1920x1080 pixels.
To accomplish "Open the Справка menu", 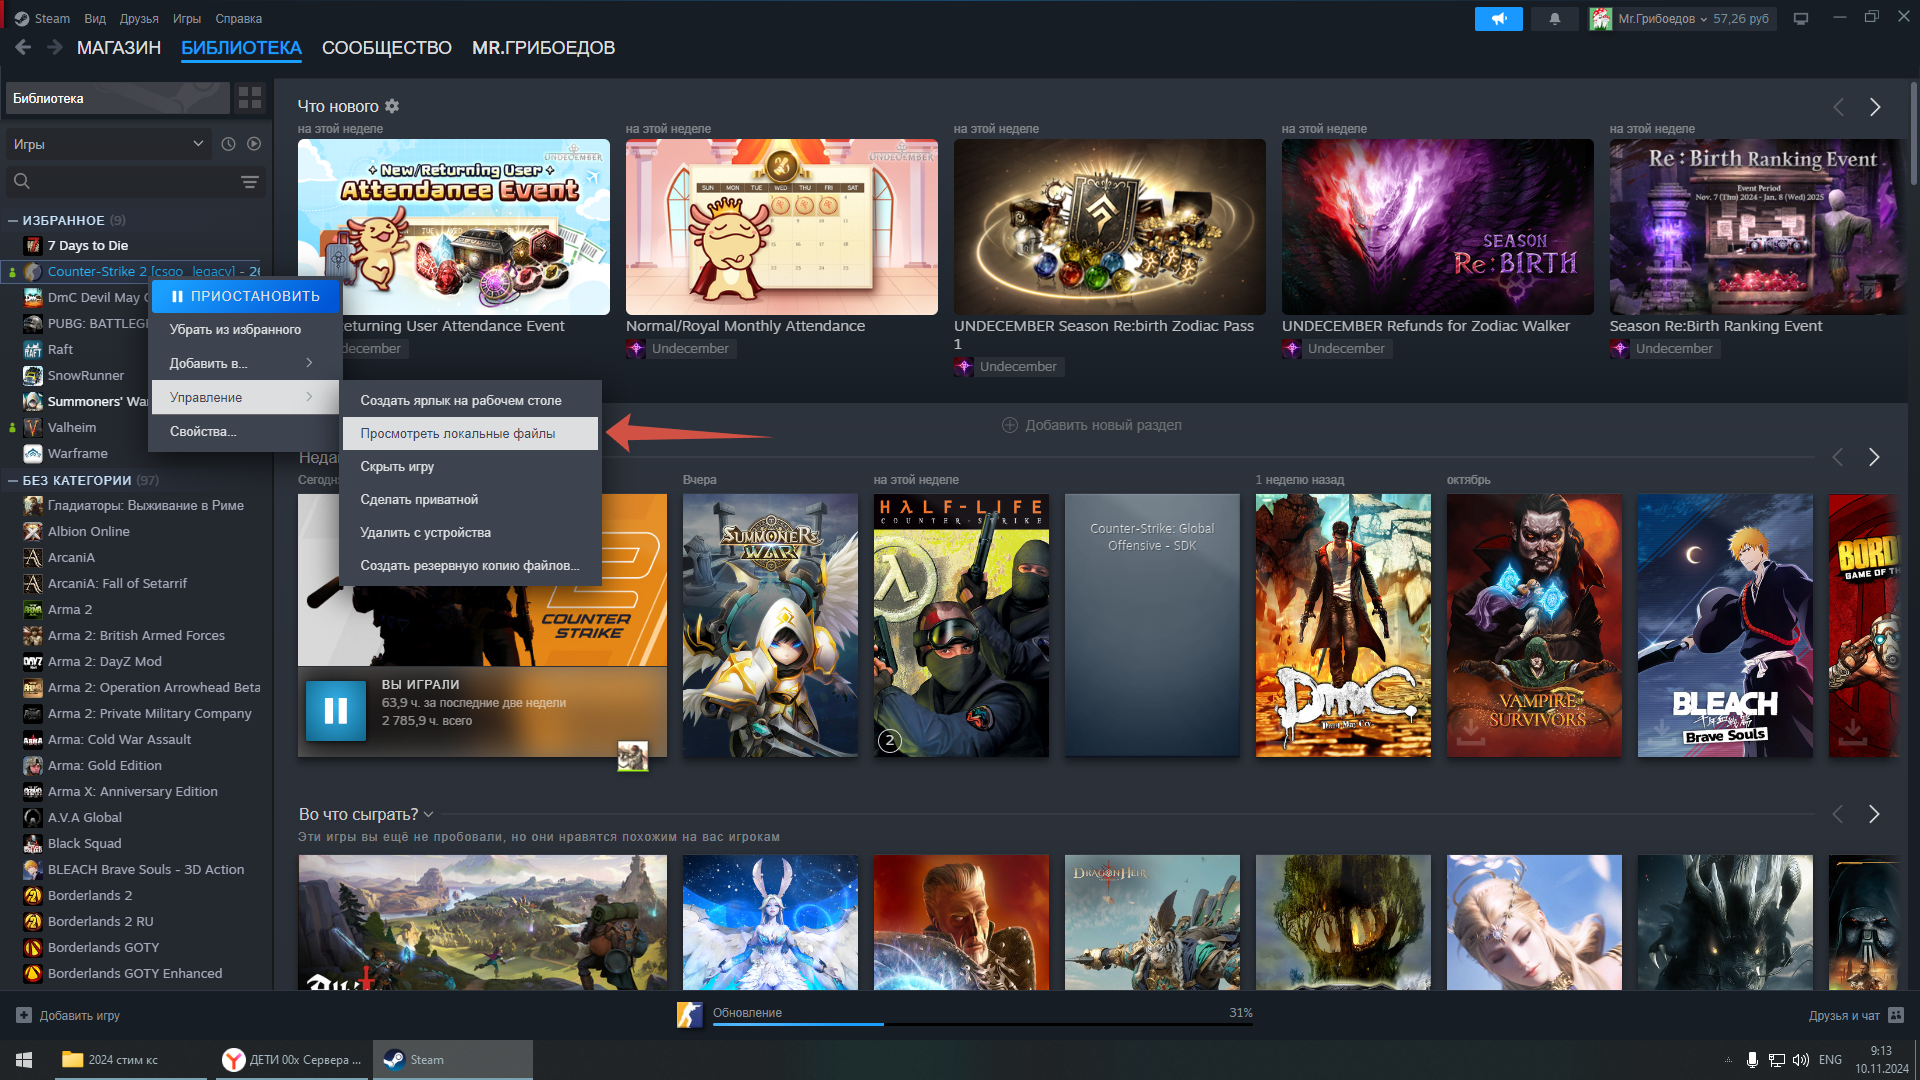I will click(x=238, y=18).
